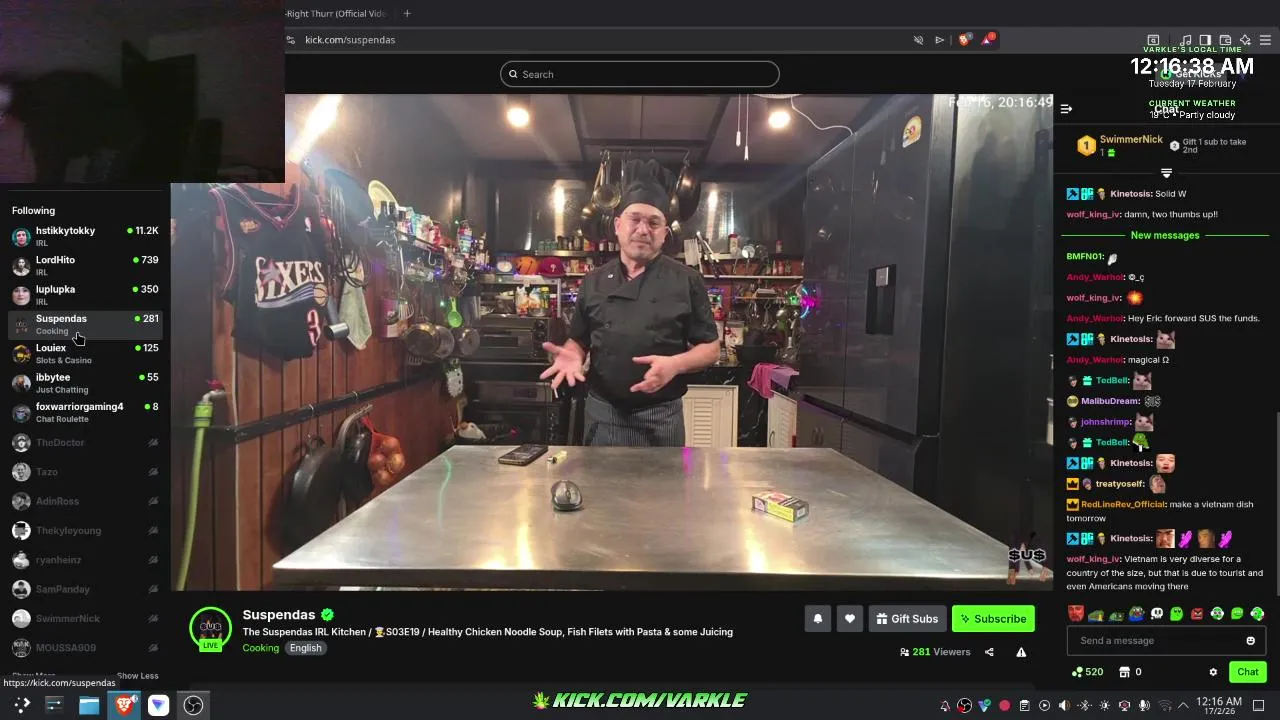Image resolution: width=1280 pixels, height=720 pixels.
Task: Insert the first red face quick emote
Action: point(1076,614)
